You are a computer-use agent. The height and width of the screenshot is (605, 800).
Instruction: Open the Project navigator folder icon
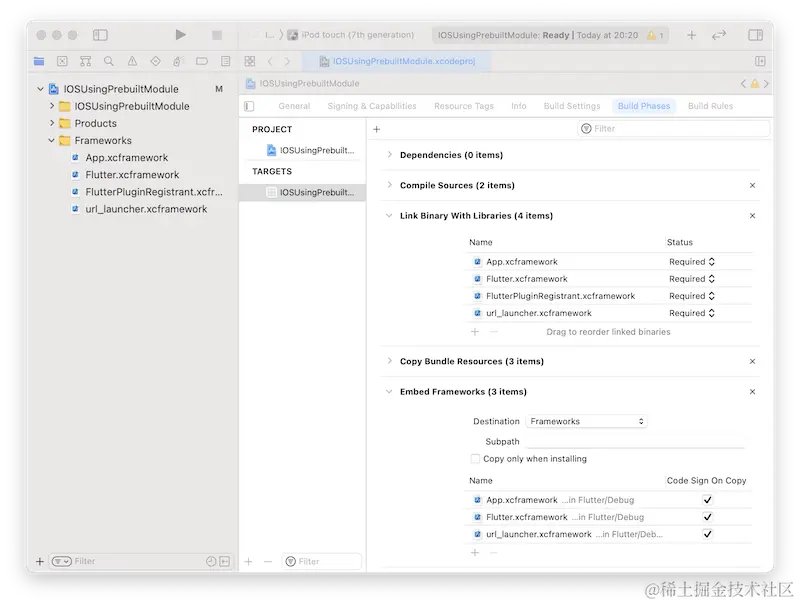click(x=39, y=61)
